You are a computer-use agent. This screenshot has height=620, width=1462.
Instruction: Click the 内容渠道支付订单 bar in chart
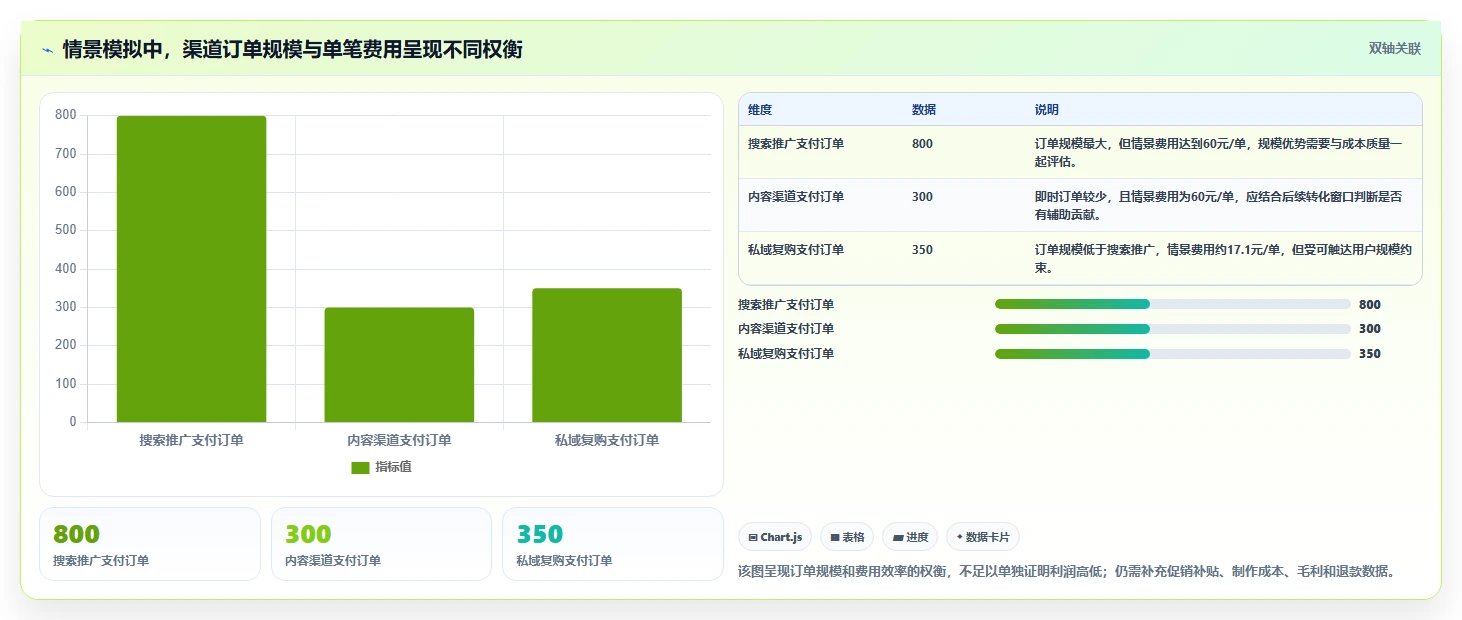coord(399,365)
